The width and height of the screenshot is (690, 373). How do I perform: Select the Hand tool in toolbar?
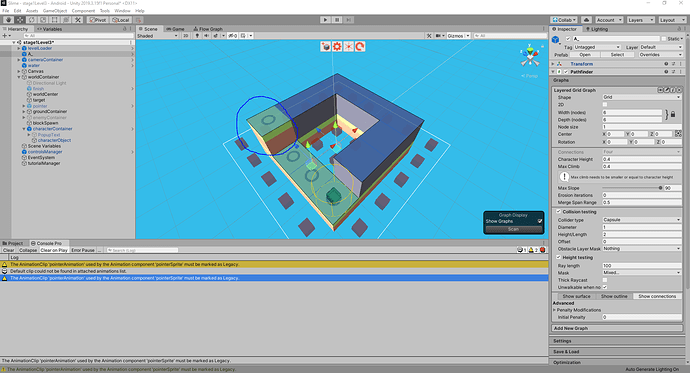[8, 20]
